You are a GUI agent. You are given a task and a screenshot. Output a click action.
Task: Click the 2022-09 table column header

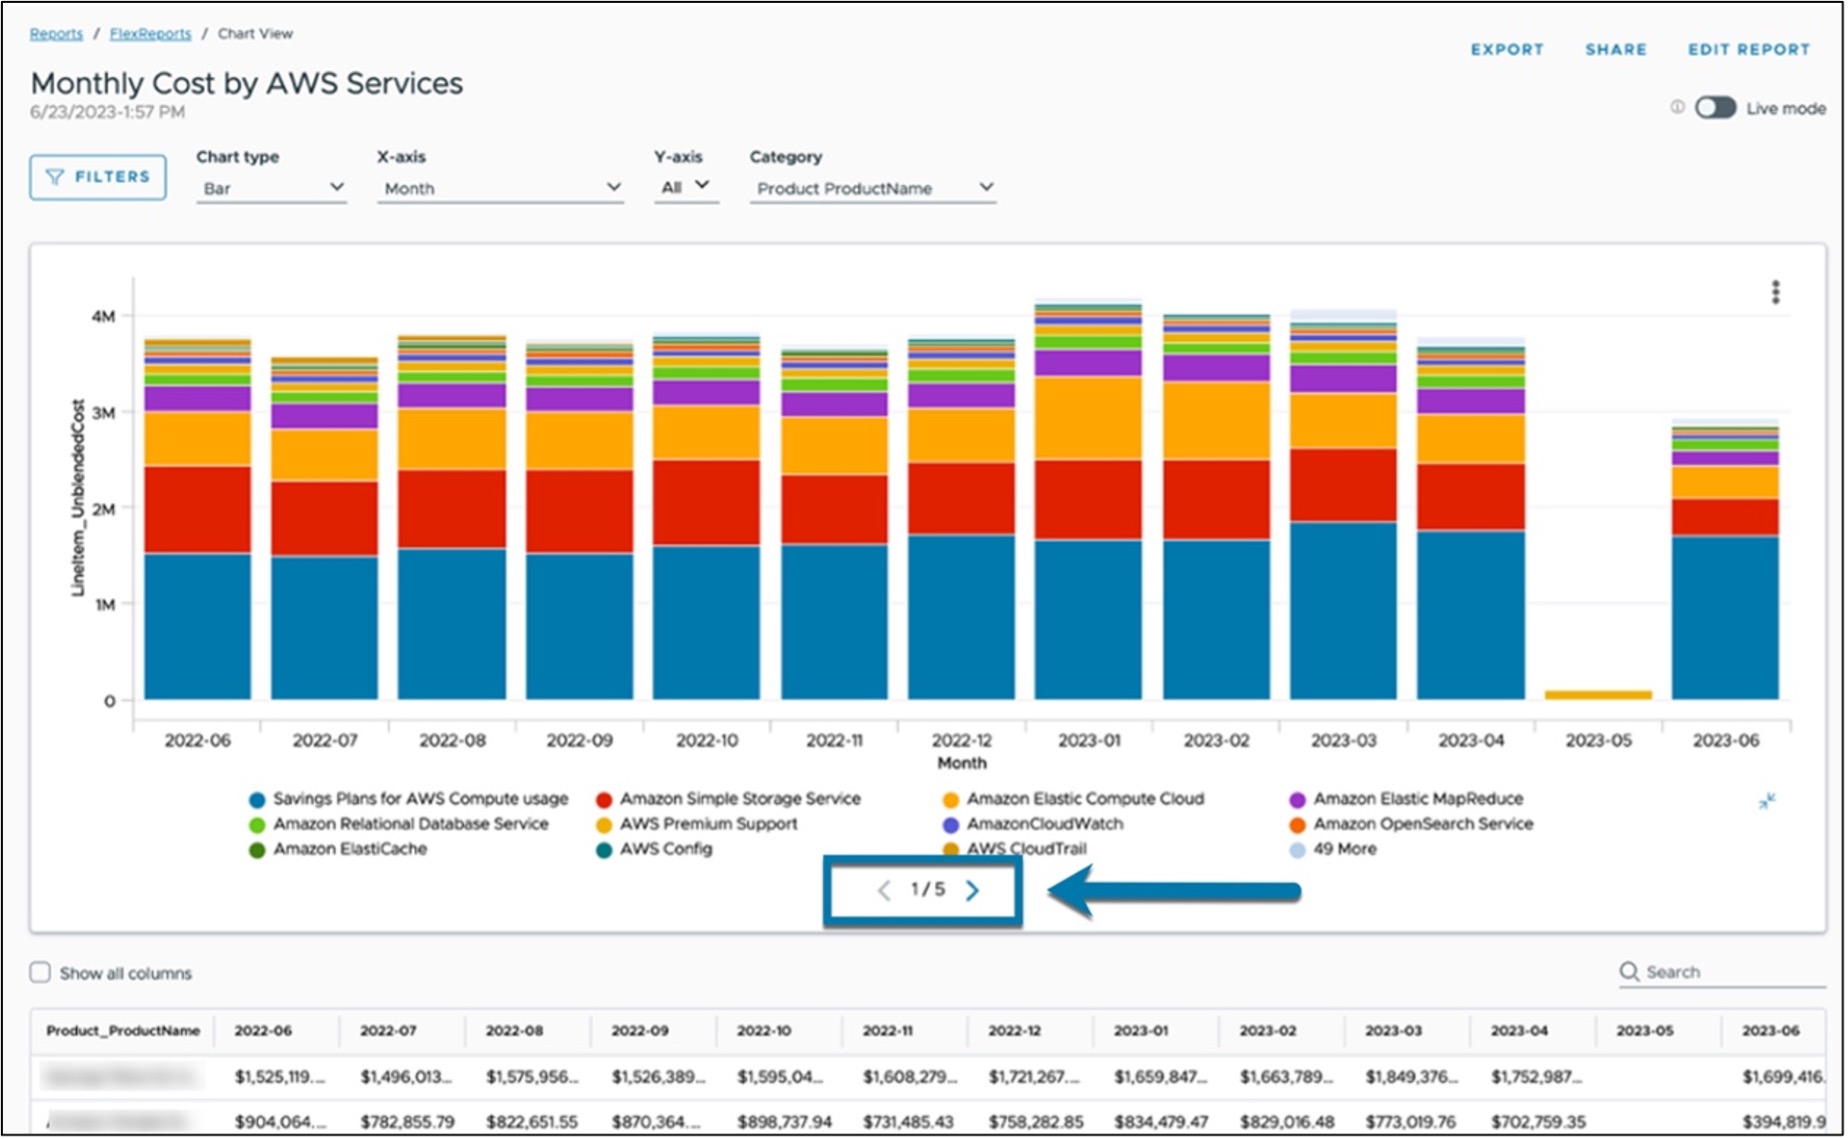[x=640, y=1031]
